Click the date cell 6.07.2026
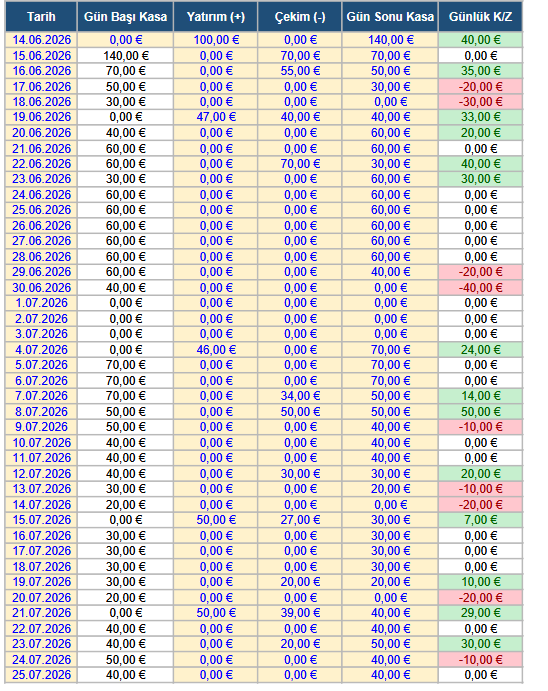The width and height of the screenshot is (548, 691). pyautogui.click(x=41, y=381)
